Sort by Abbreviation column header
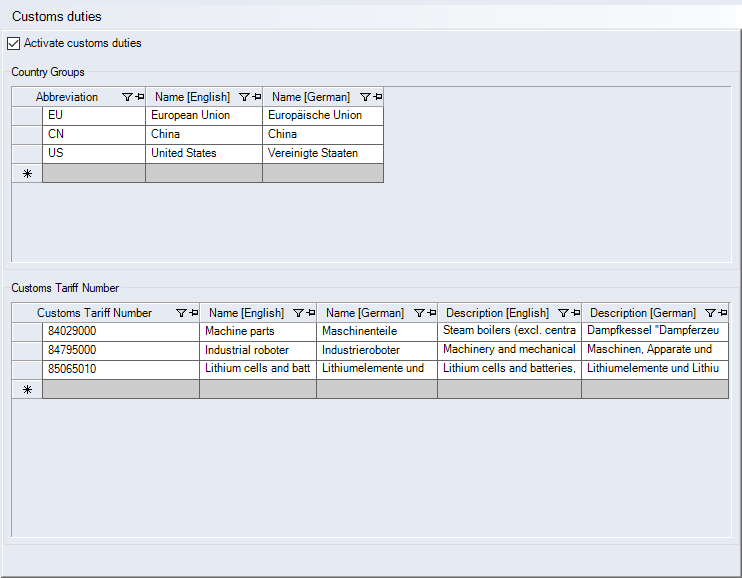Screen dimensions: 742x578 click(x=67, y=97)
